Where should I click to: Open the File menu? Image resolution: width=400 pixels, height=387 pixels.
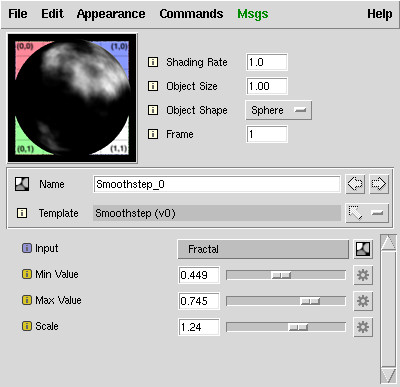18,14
